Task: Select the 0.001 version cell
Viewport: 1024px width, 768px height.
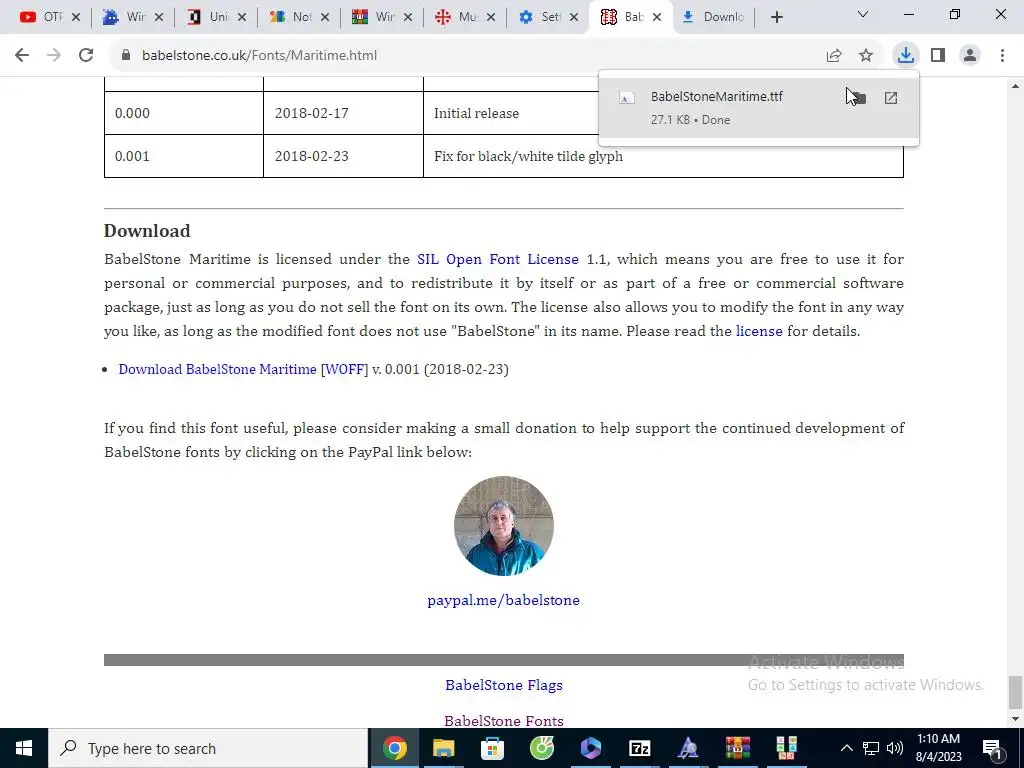Action: [x=184, y=156]
